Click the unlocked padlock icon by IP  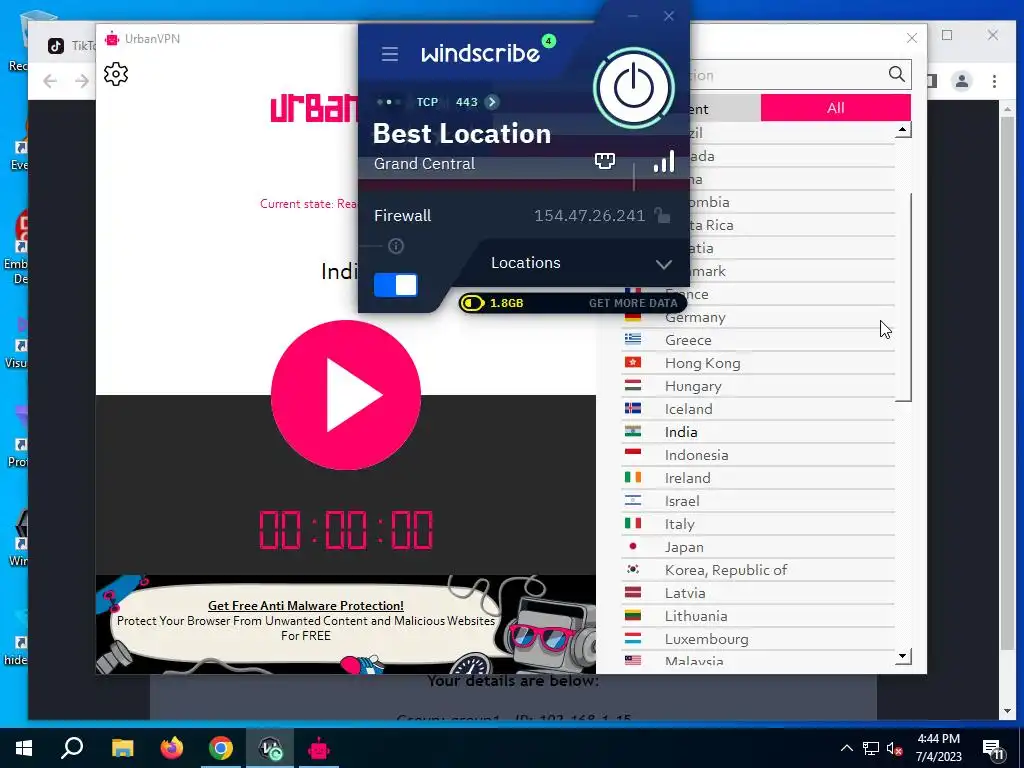coord(662,215)
